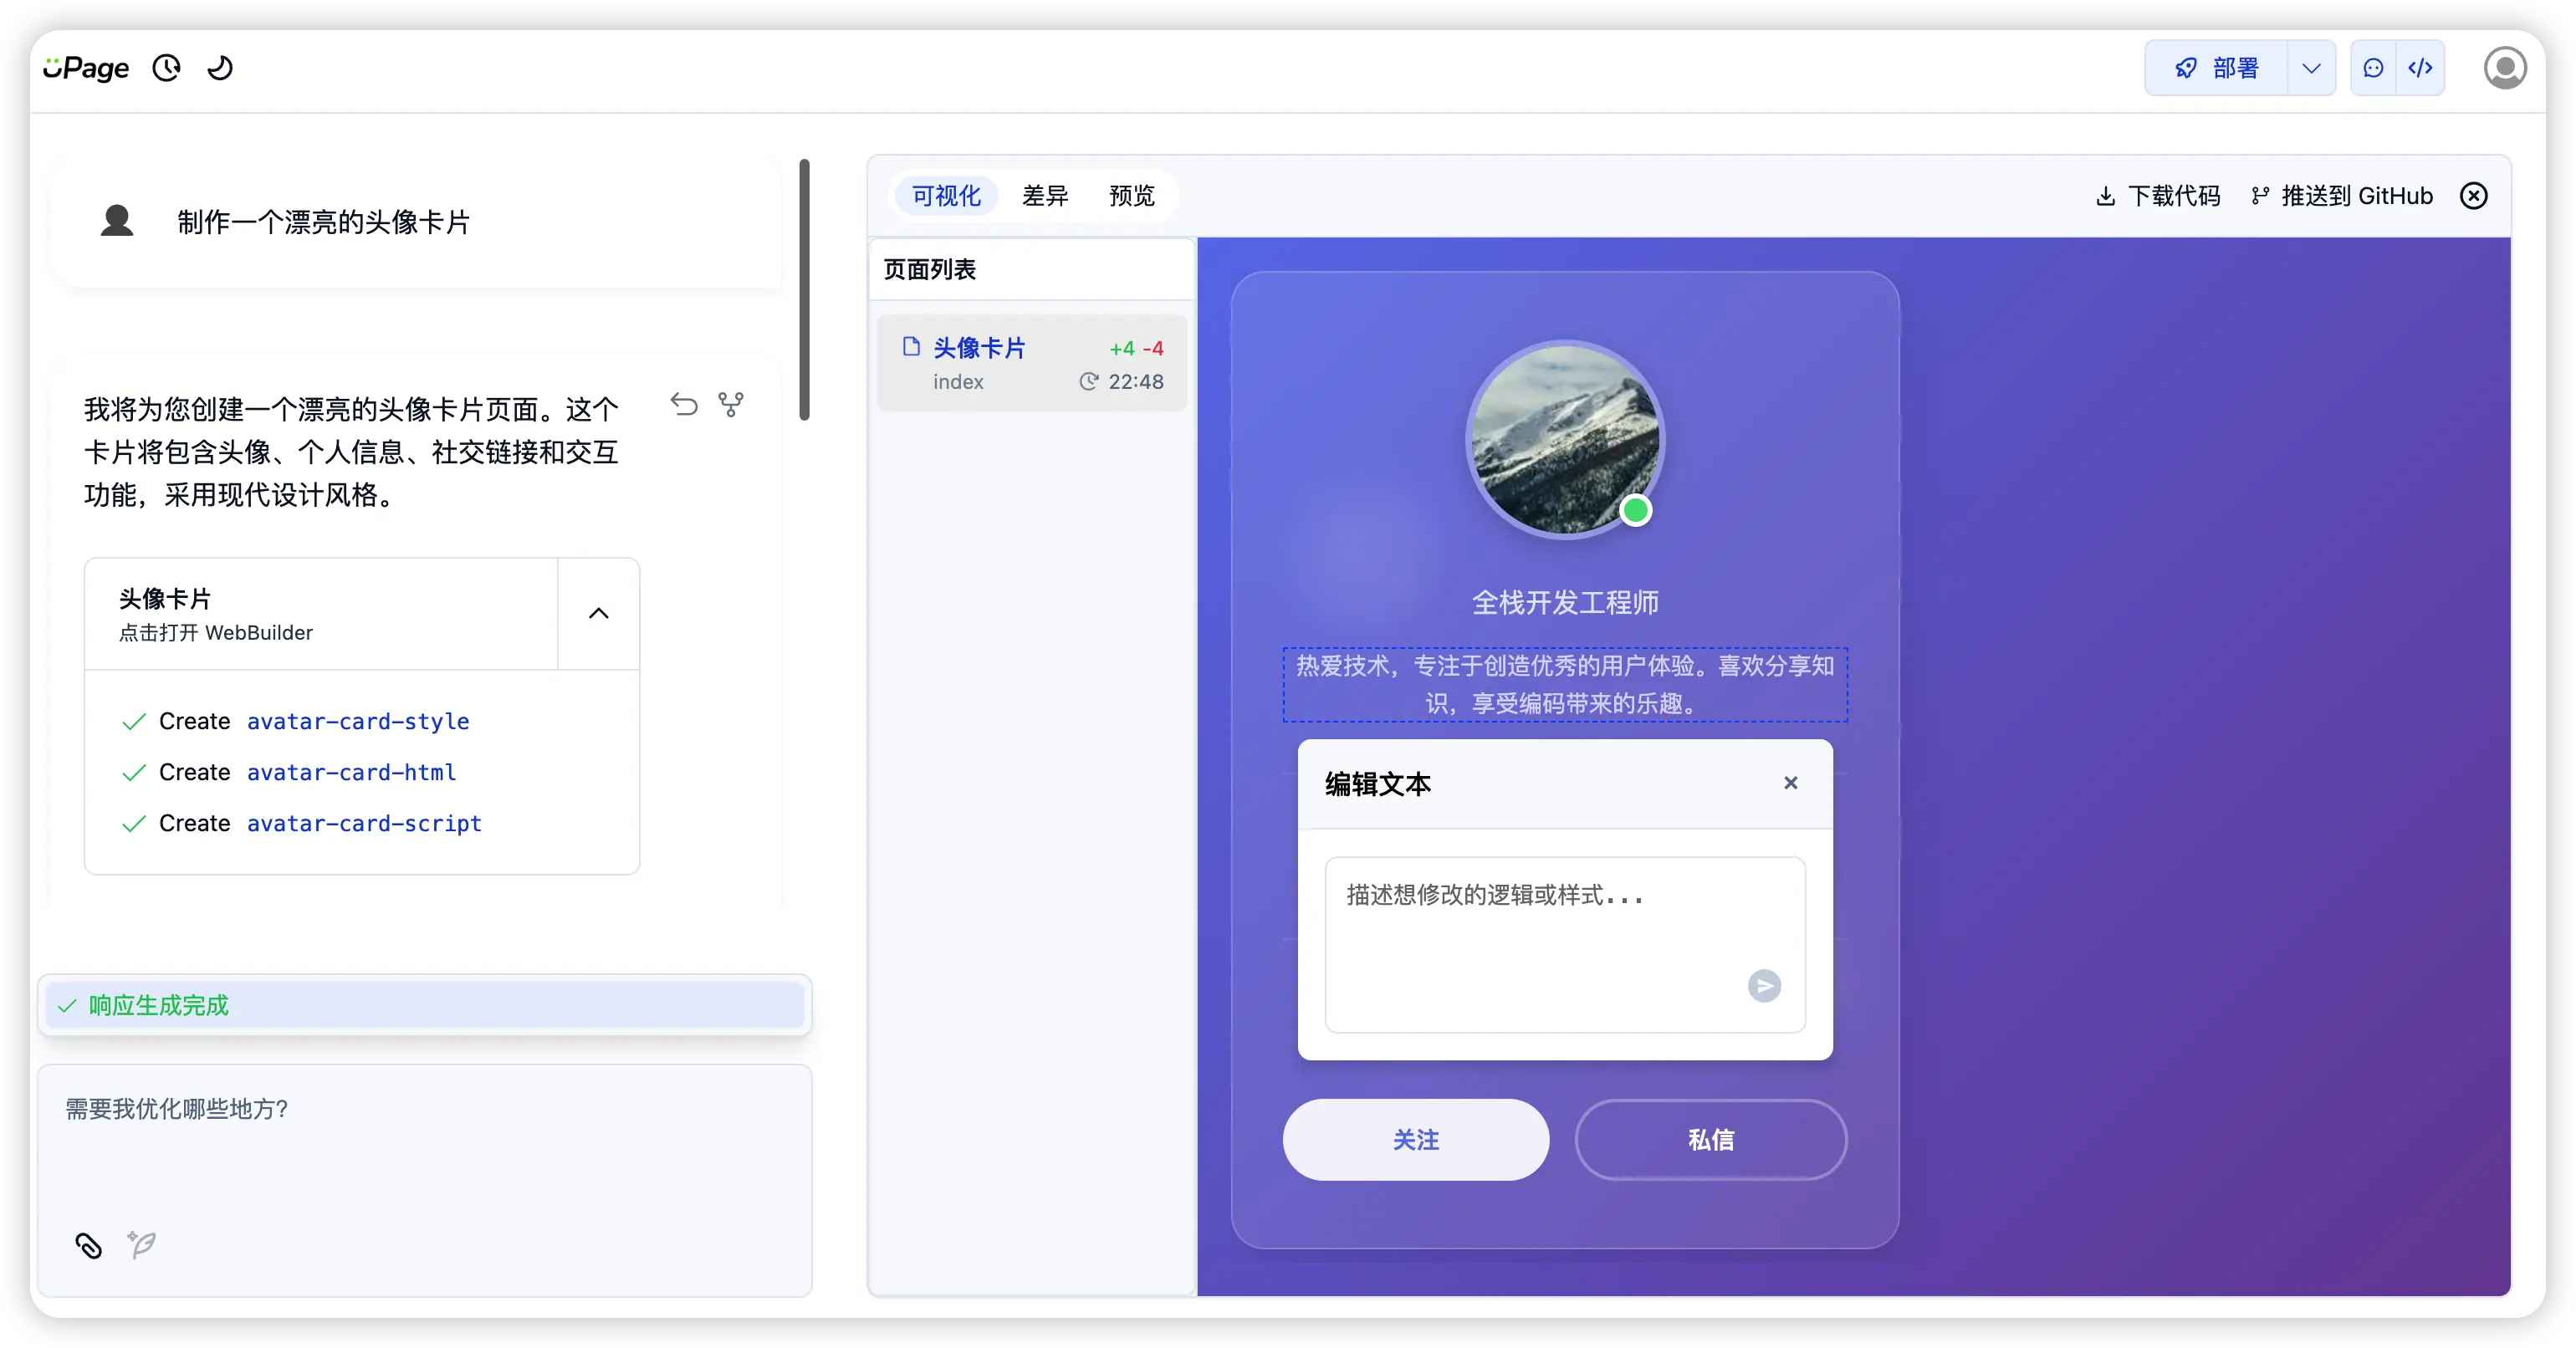Viewport: 2576px width, 1348px height.
Task: Click the fork conversation icon
Action: coord(731,404)
